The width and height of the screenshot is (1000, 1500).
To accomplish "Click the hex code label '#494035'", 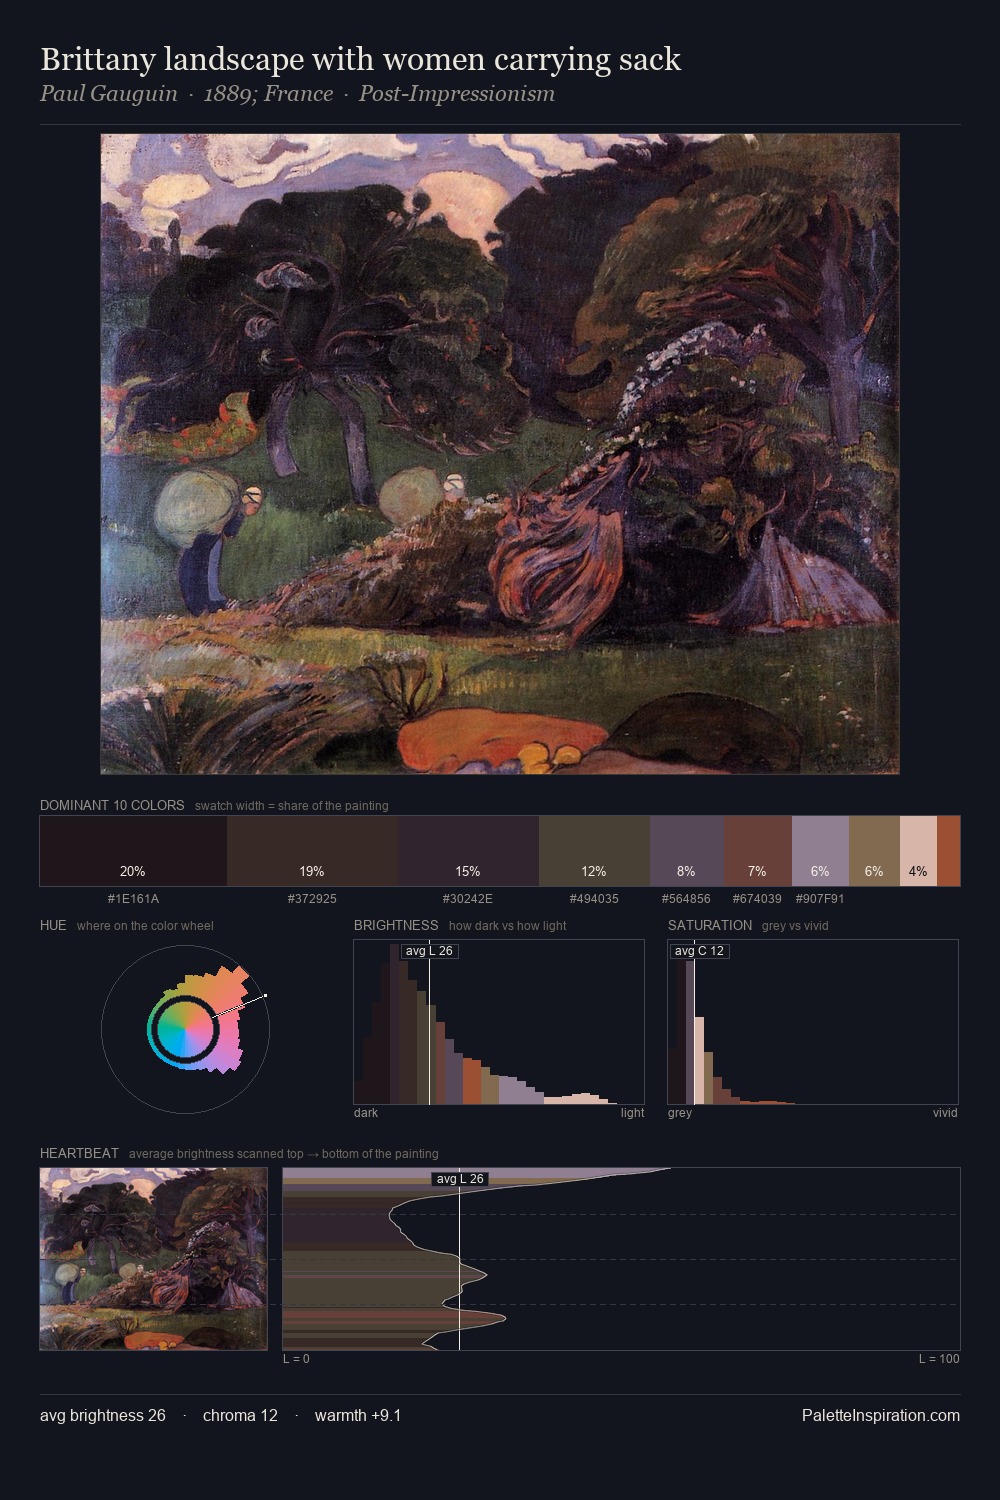I will pos(594,899).
